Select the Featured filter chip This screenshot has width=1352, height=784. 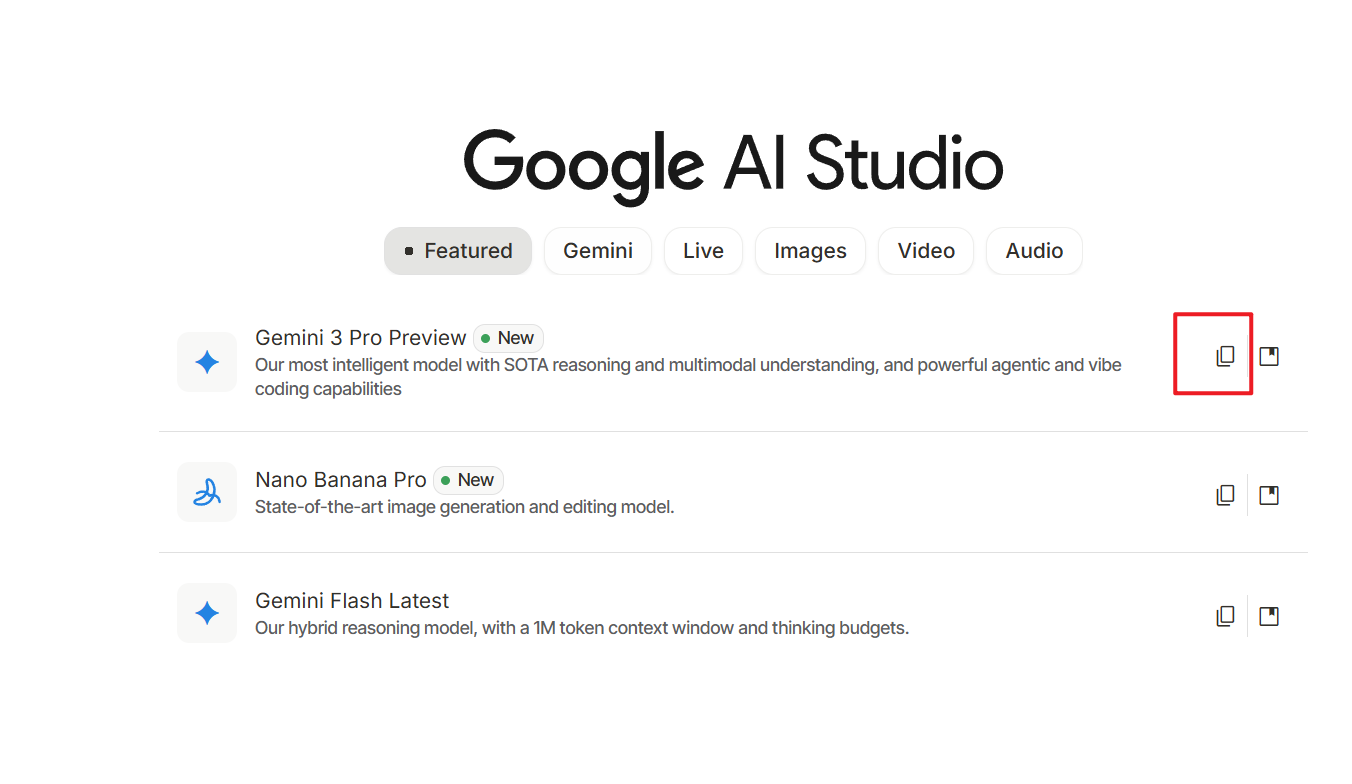pyautogui.click(x=457, y=251)
